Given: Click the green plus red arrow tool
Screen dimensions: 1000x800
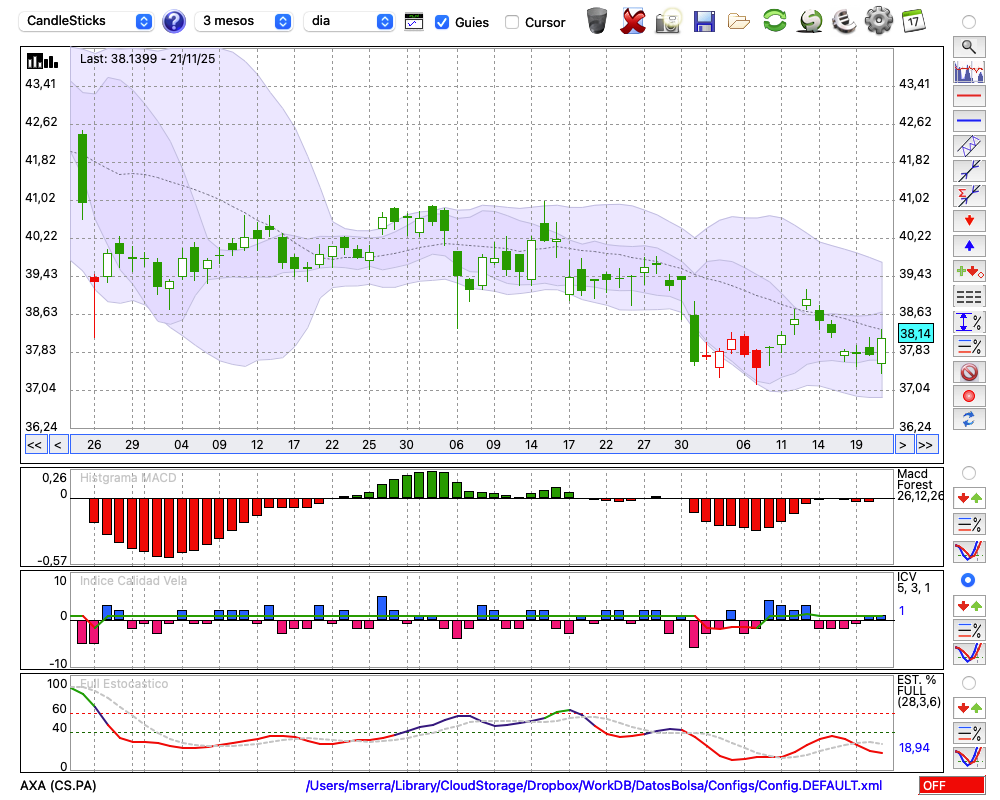Looking at the screenshot, I should tap(969, 271).
